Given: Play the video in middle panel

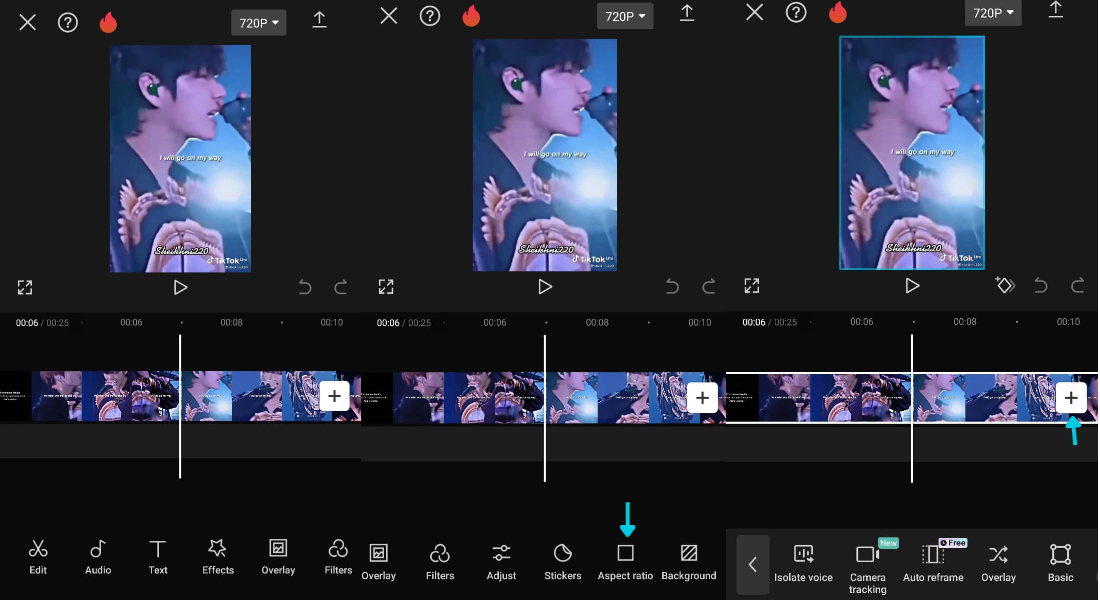Looking at the screenshot, I should pyautogui.click(x=544, y=286).
